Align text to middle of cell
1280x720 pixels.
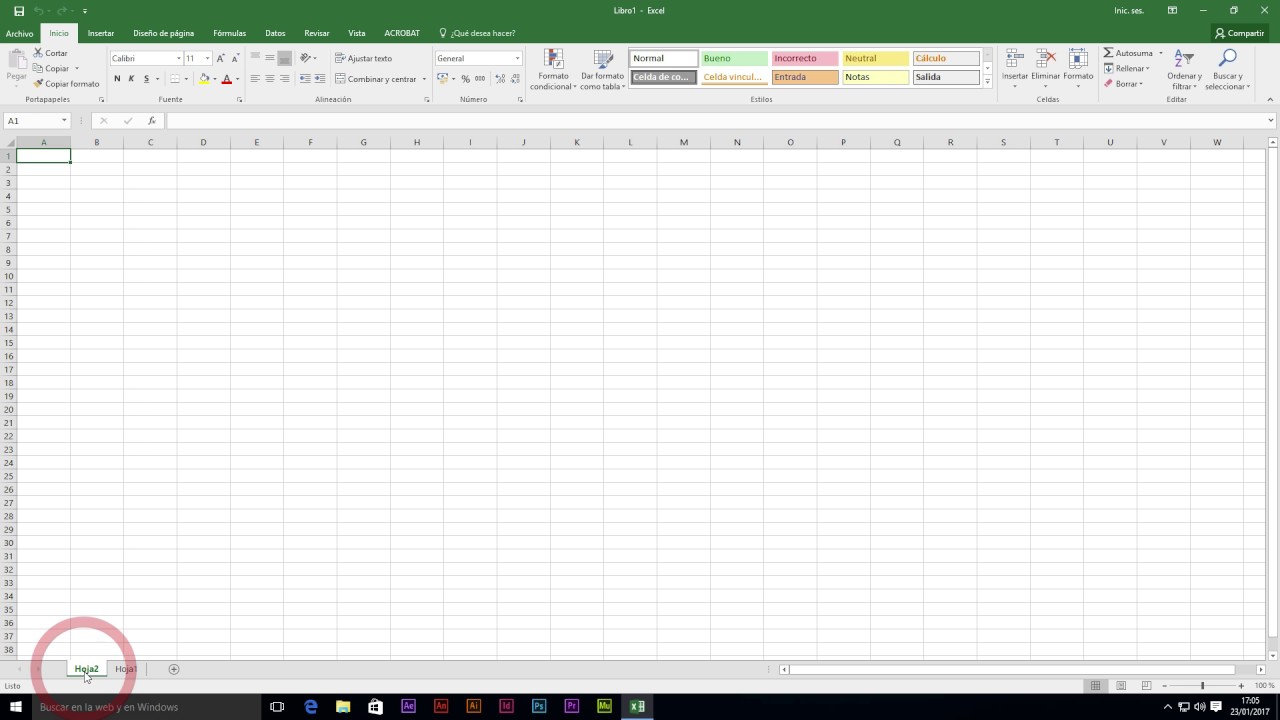[270, 58]
